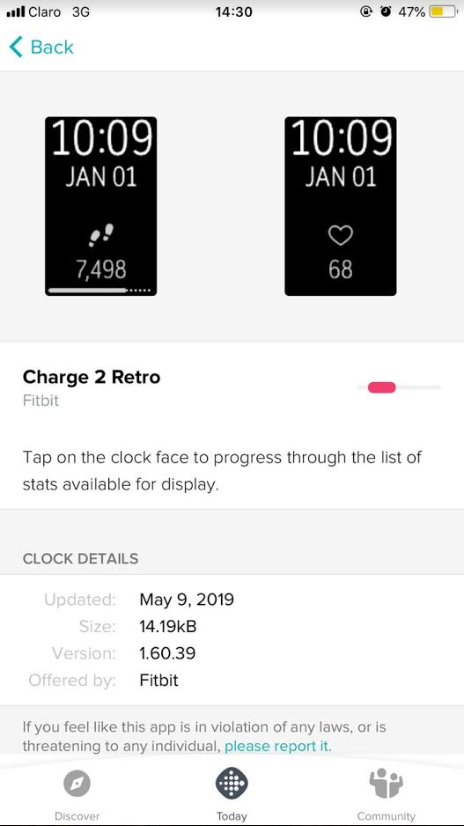The height and width of the screenshot is (826, 464).
Task: Tap the heart icon on clock preview
Action: pyautogui.click(x=341, y=235)
